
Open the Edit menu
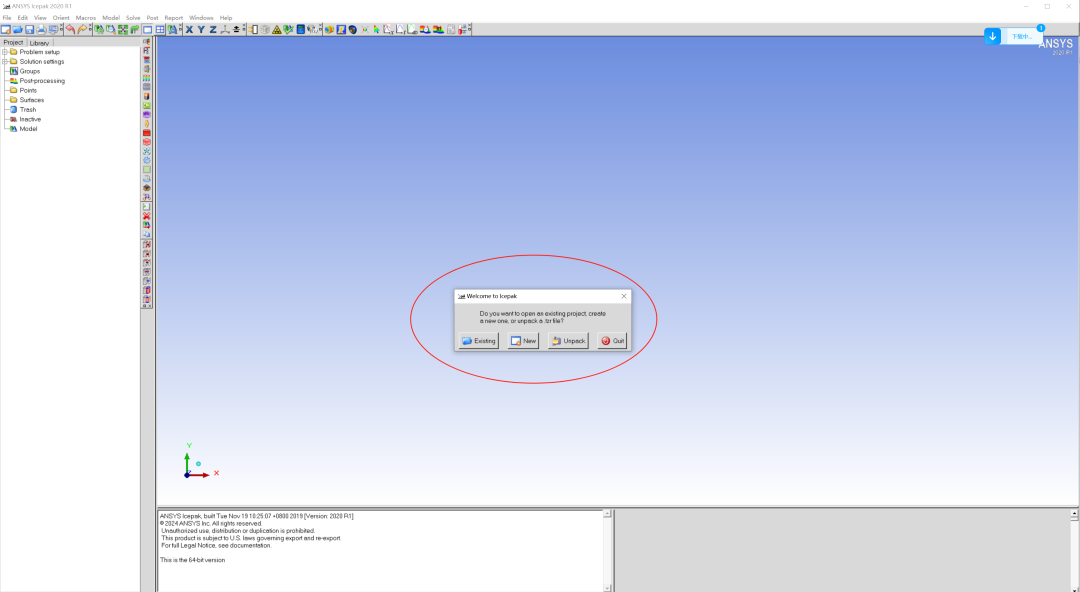point(23,18)
